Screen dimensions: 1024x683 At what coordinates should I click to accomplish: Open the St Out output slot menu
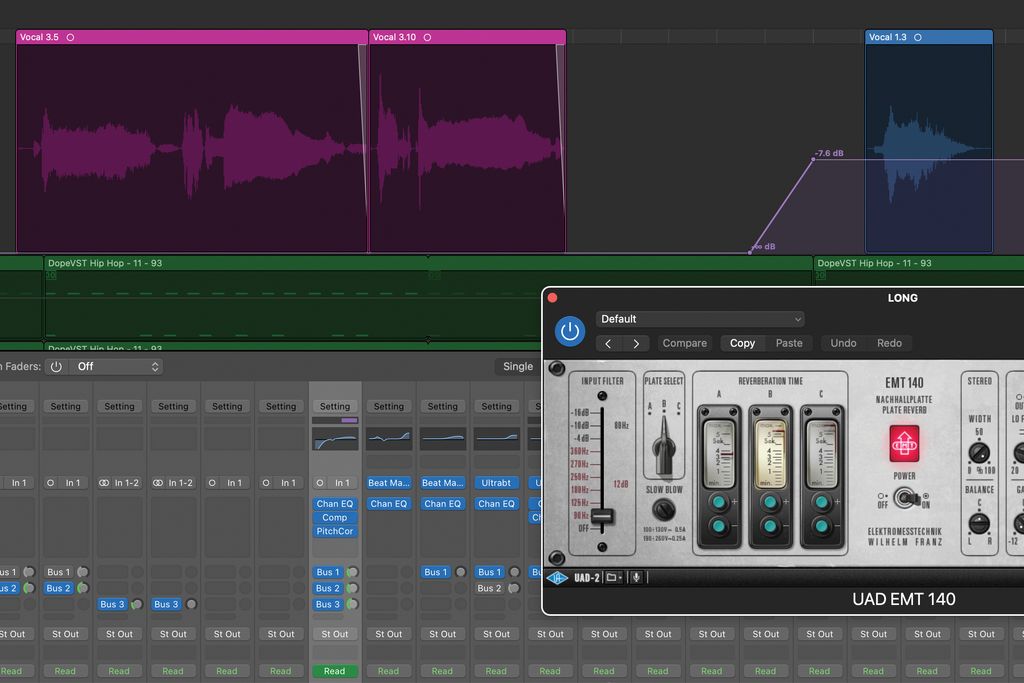(x=334, y=633)
